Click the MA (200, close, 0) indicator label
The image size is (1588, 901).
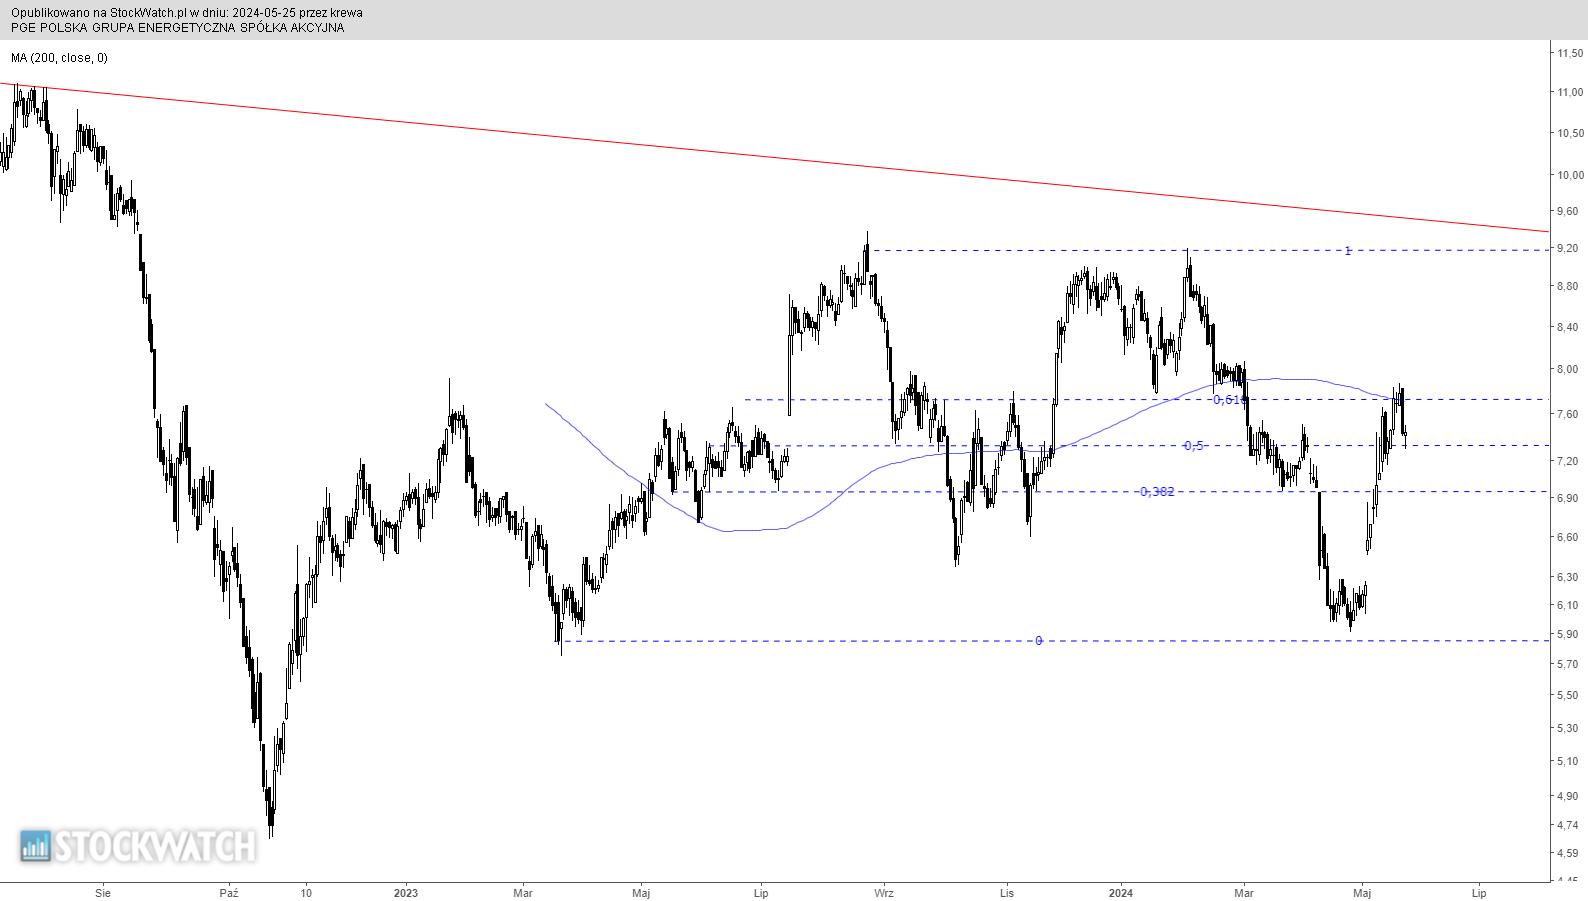(60, 58)
